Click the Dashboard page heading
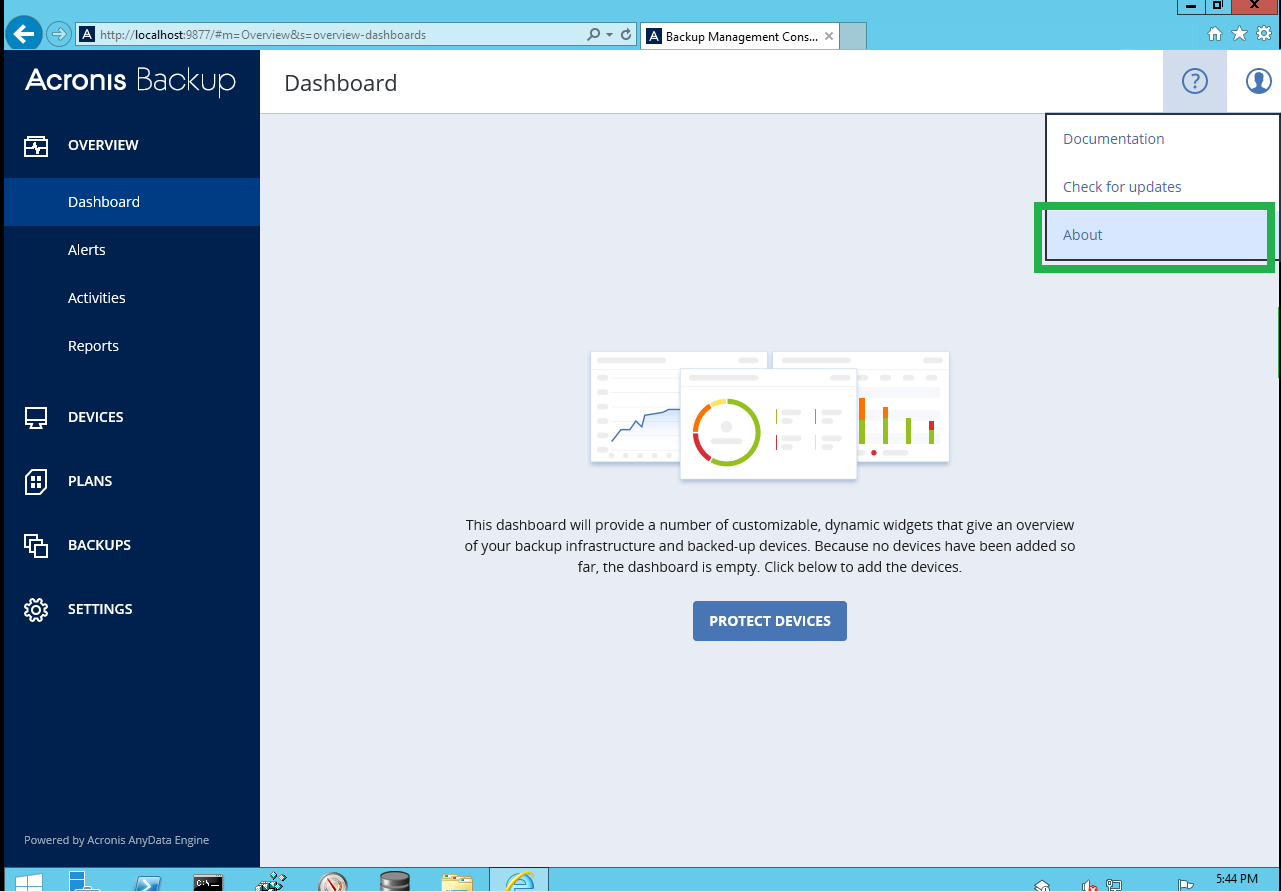Viewport: 1281px width, 892px height. 341,83
